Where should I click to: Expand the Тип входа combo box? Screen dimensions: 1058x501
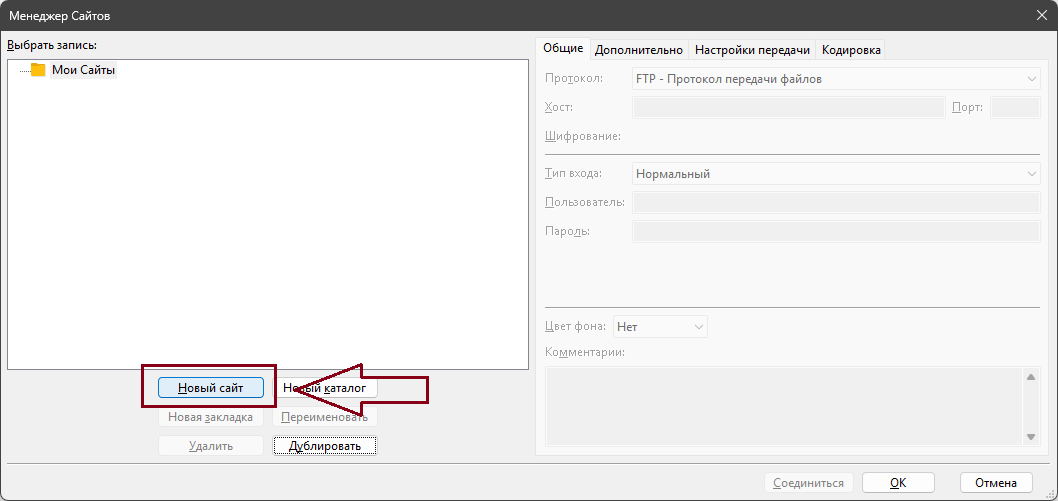tap(836, 174)
